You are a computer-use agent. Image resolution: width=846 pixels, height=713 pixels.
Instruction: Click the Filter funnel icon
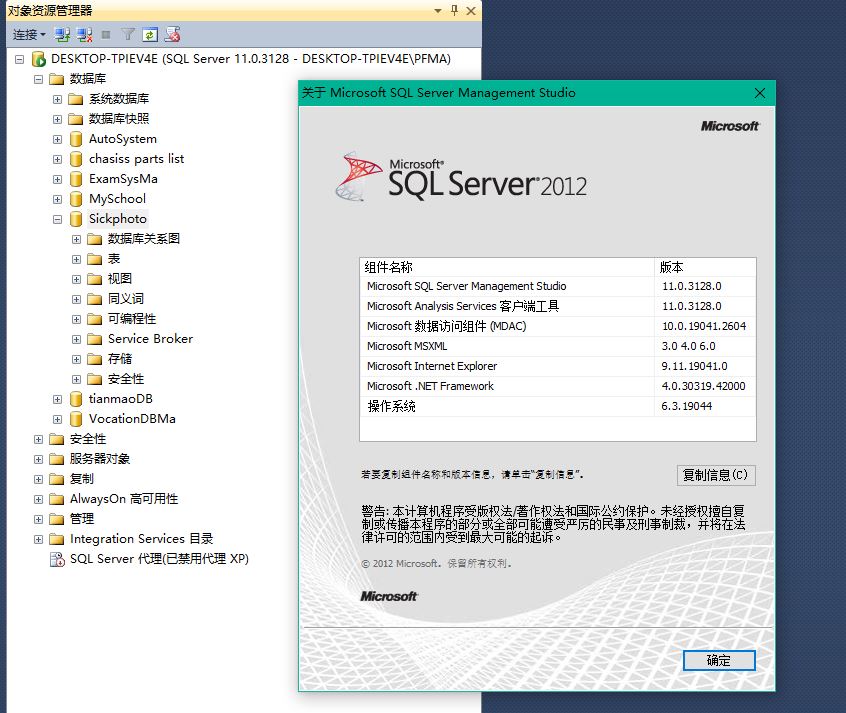point(128,35)
